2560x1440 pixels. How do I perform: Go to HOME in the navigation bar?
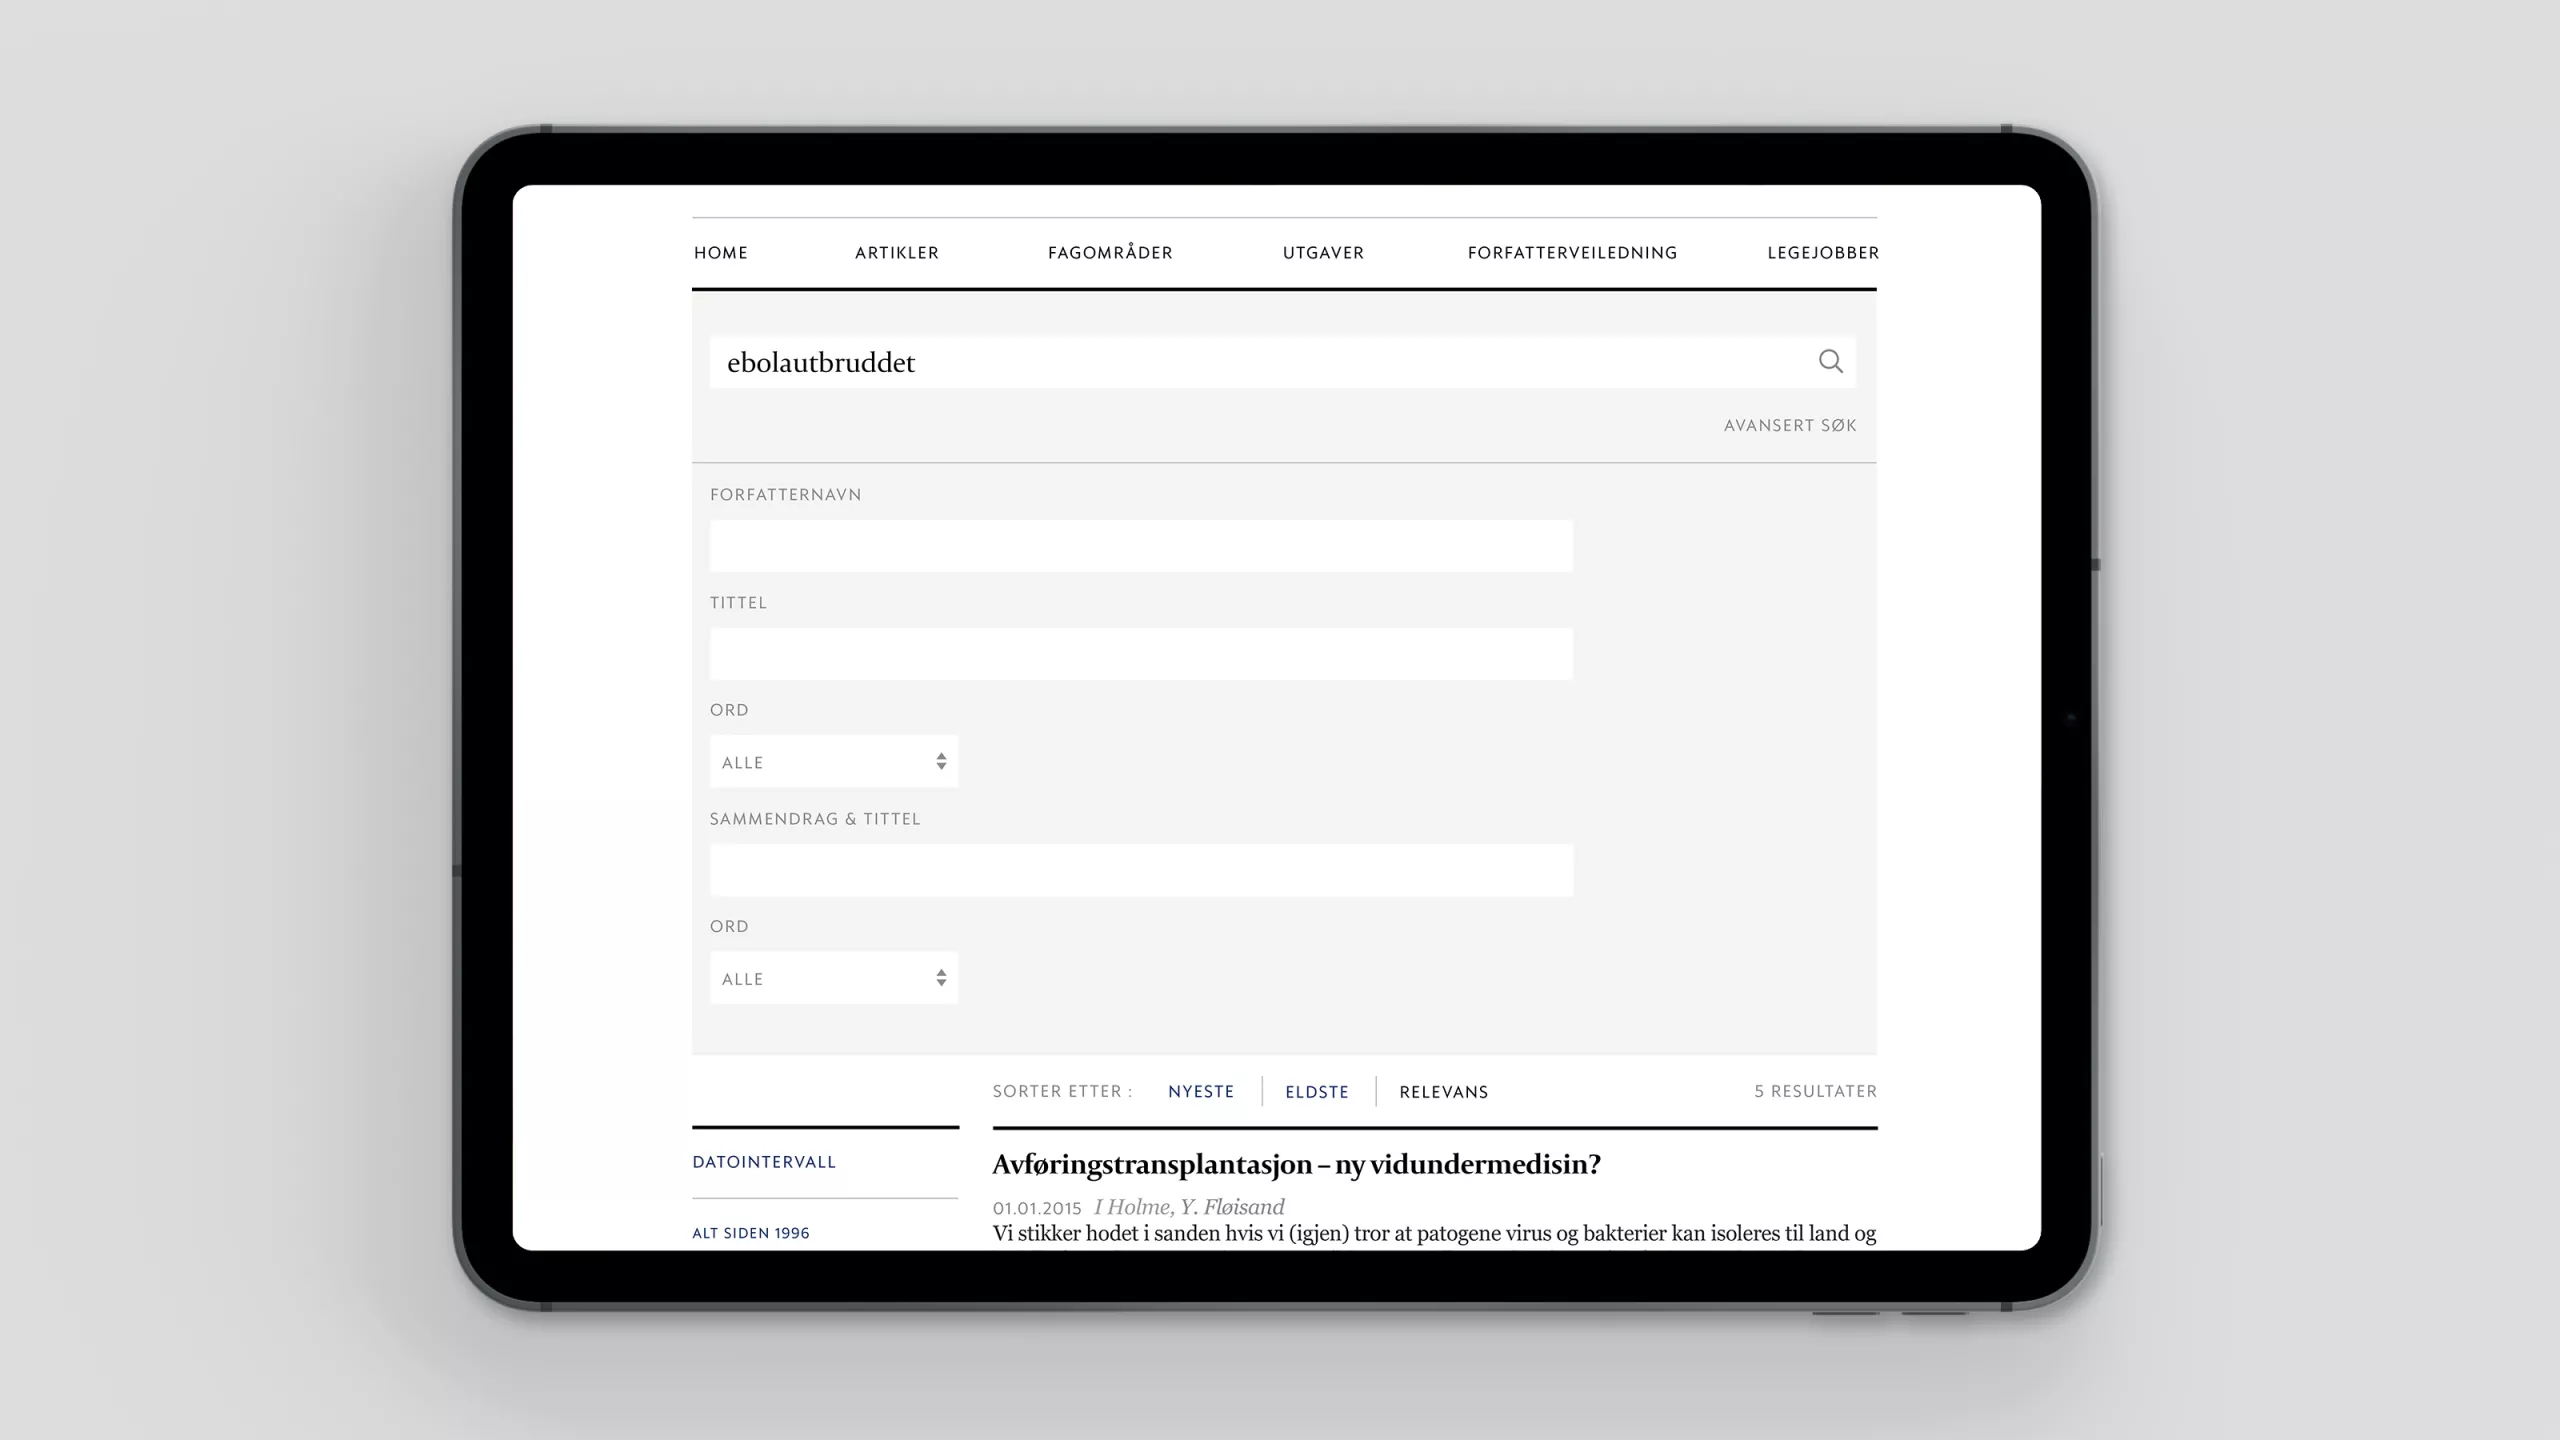pyautogui.click(x=721, y=252)
